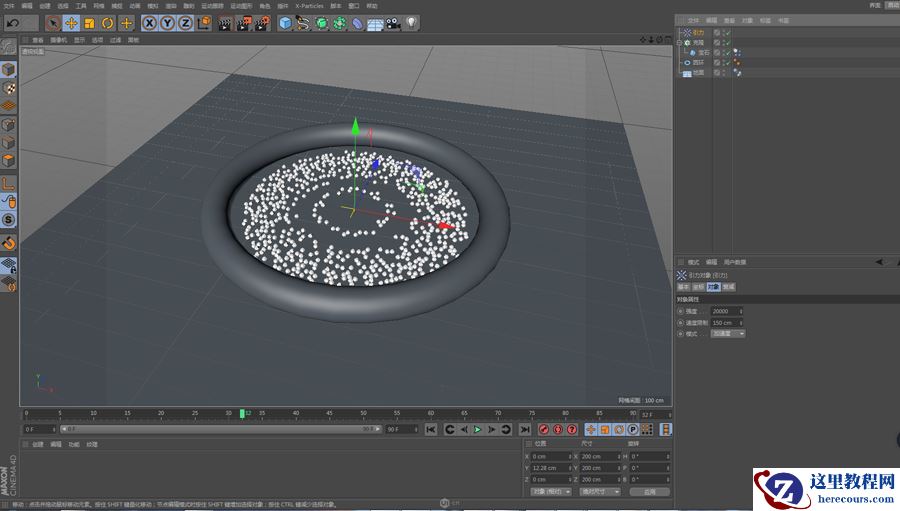Jump to the start of animation

(431, 429)
